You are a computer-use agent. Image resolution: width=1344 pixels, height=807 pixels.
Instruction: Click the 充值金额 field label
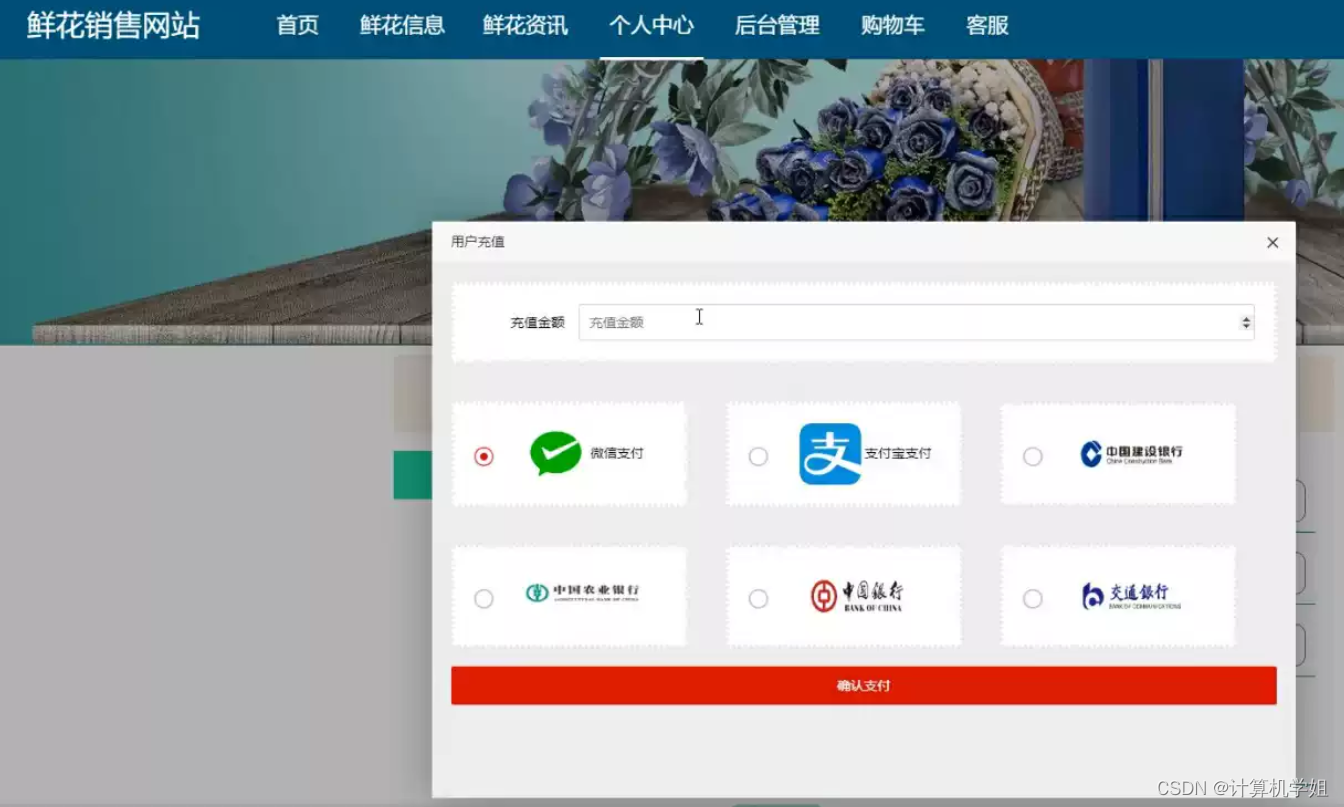tap(538, 322)
